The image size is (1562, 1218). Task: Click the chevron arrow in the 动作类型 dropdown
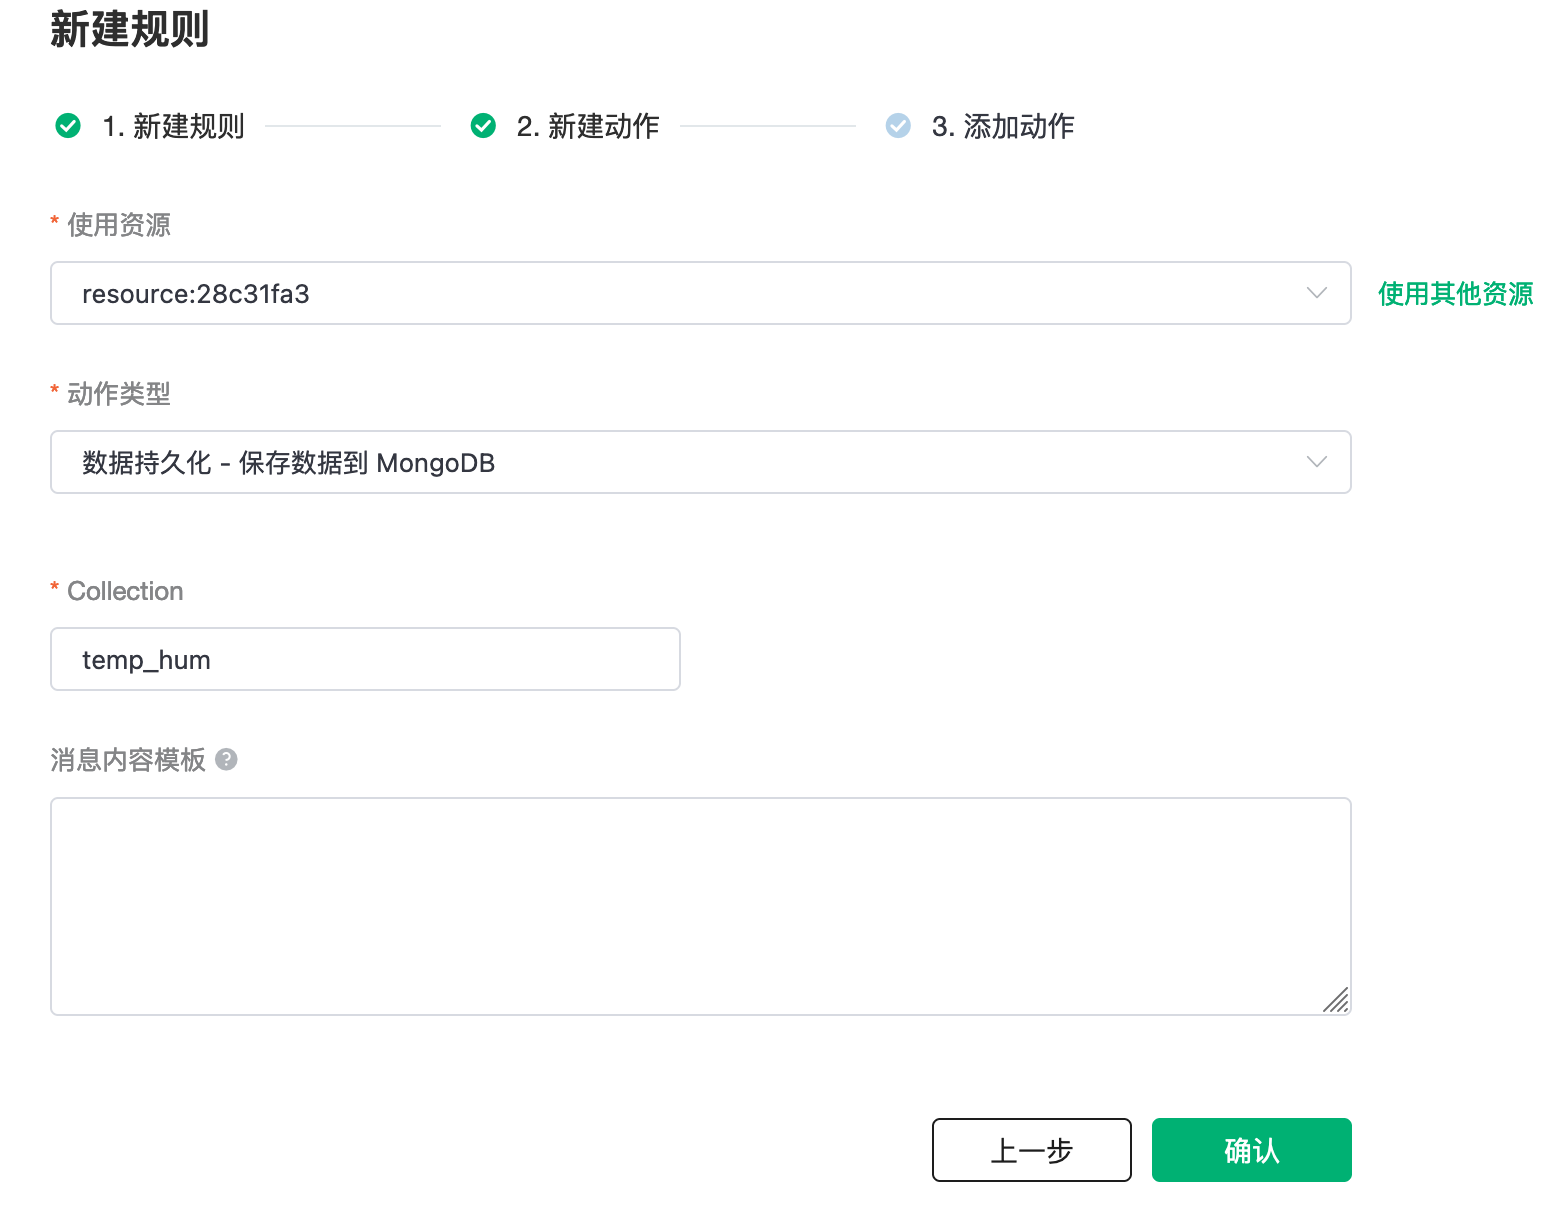(1316, 463)
